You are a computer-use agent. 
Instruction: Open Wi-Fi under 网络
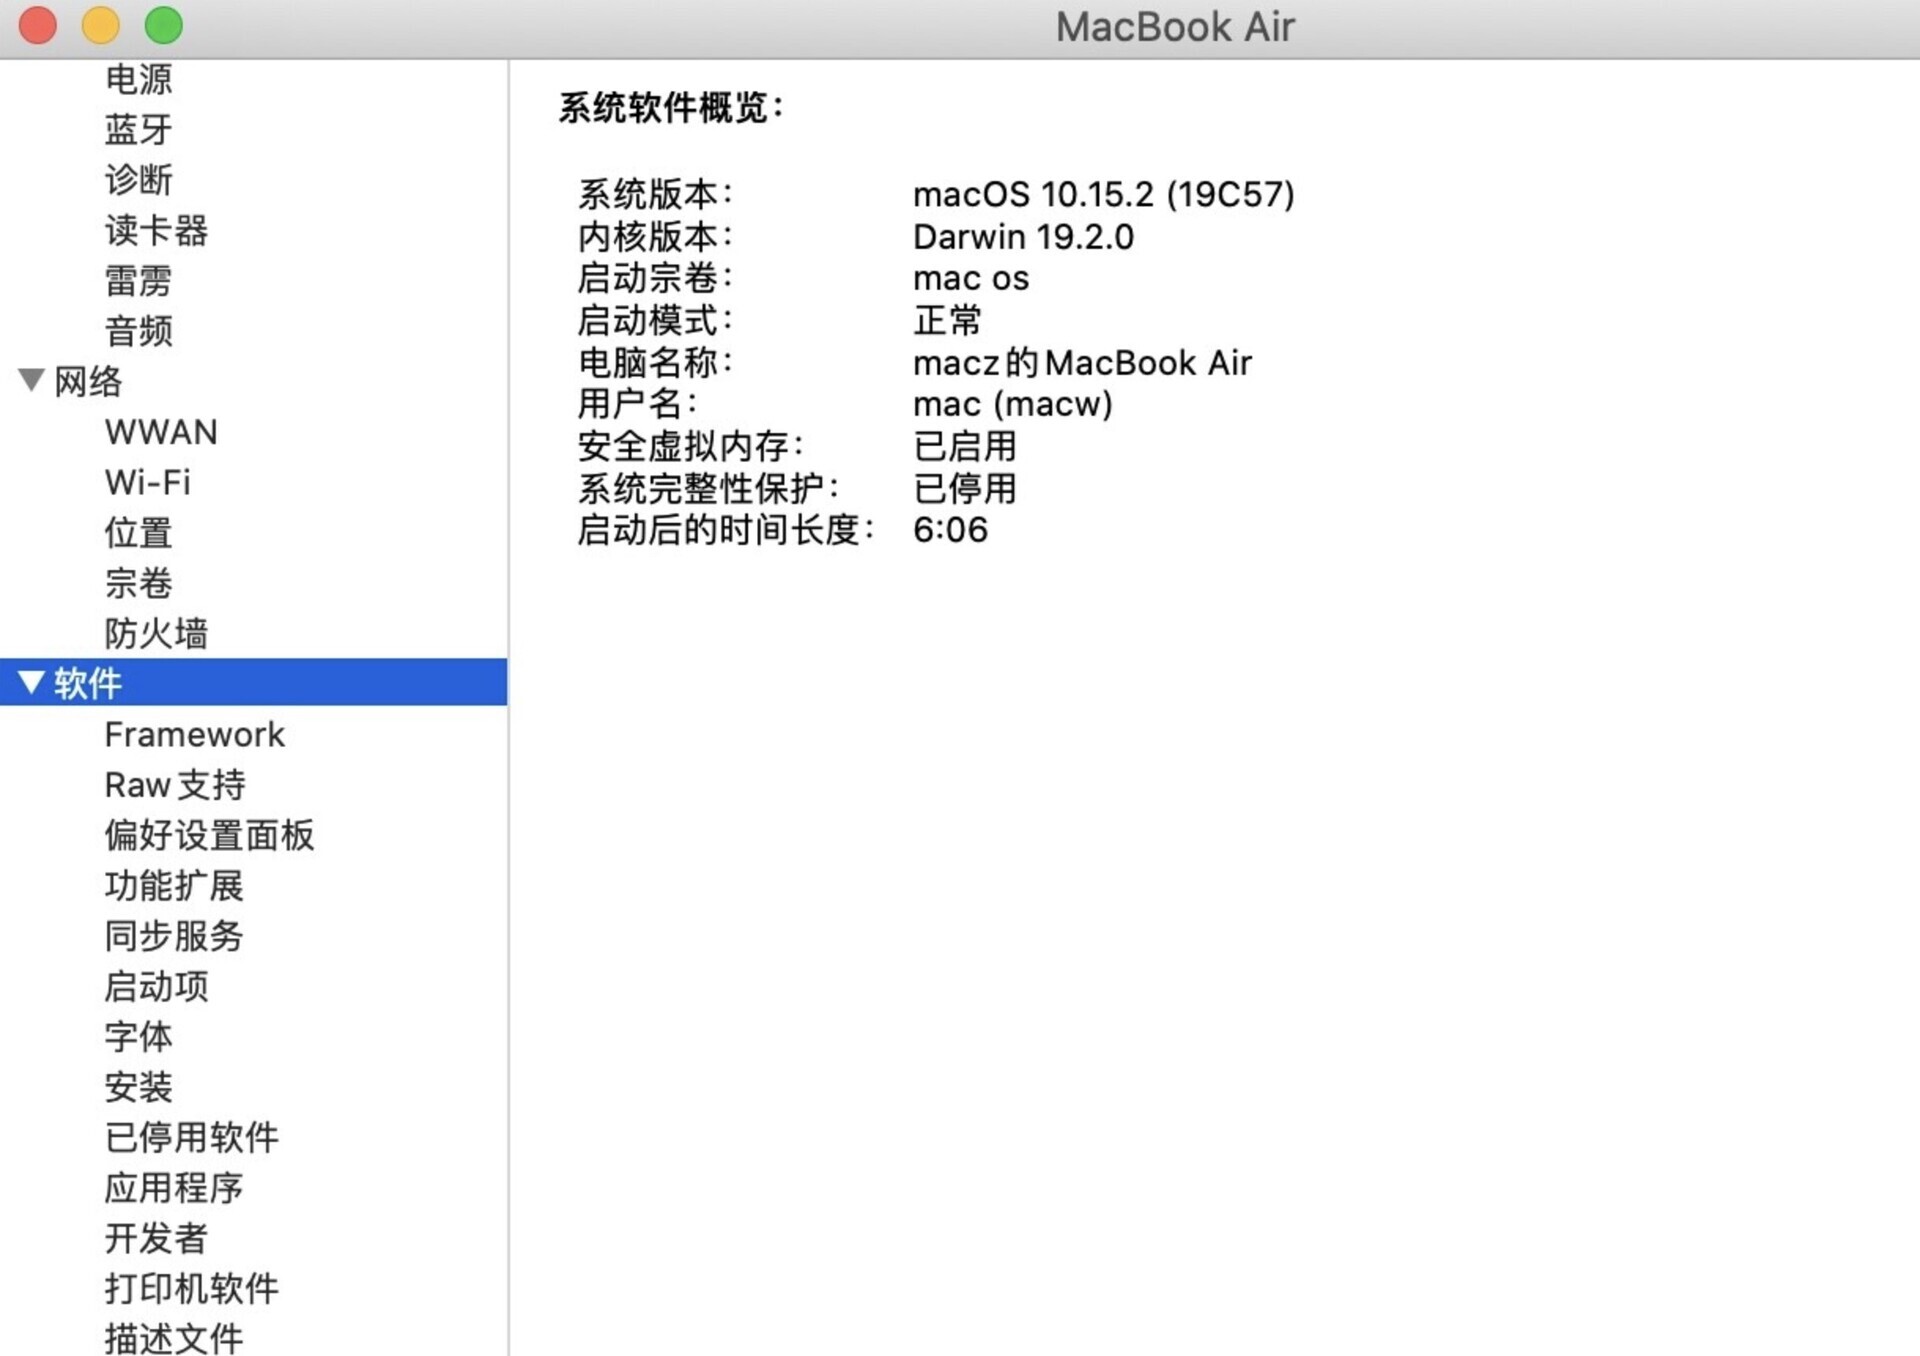[x=148, y=482]
